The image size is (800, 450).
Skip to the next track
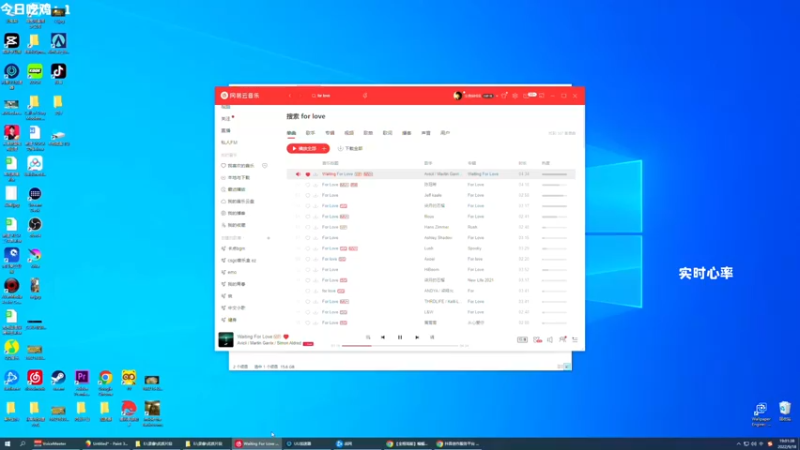[x=417, y=337]
